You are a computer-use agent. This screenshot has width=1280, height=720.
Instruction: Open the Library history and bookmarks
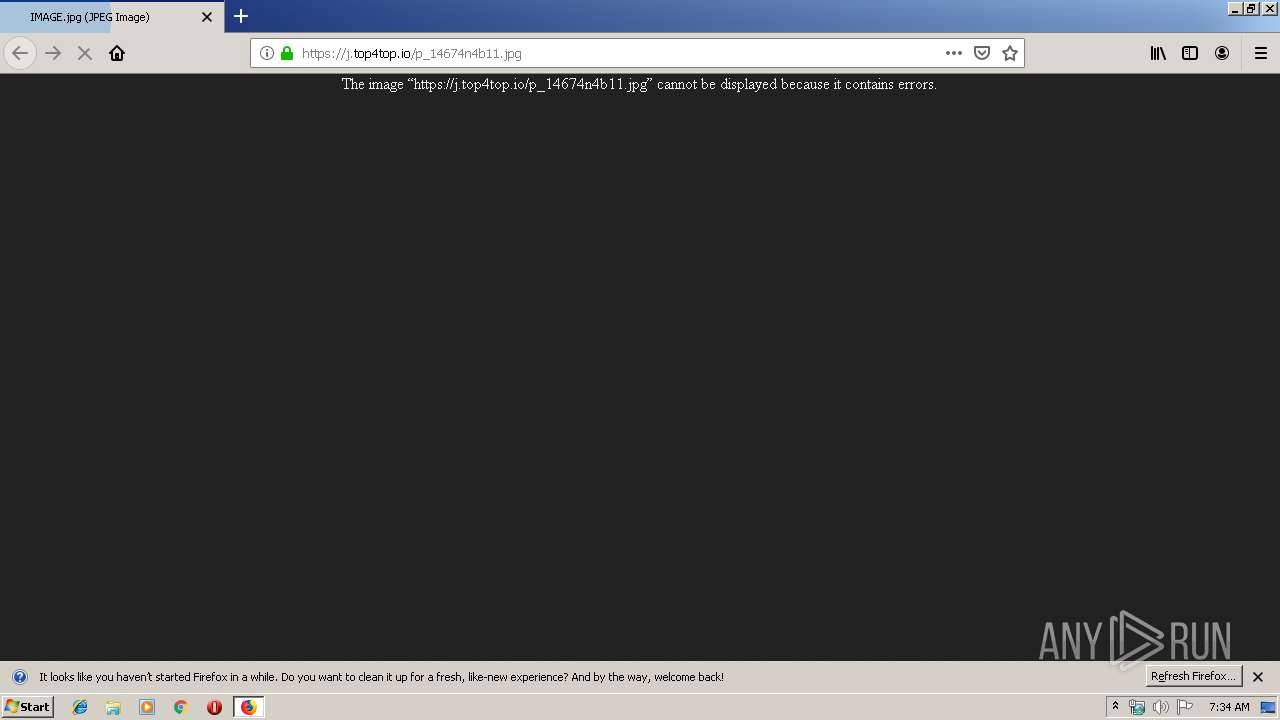[1158, 53]
